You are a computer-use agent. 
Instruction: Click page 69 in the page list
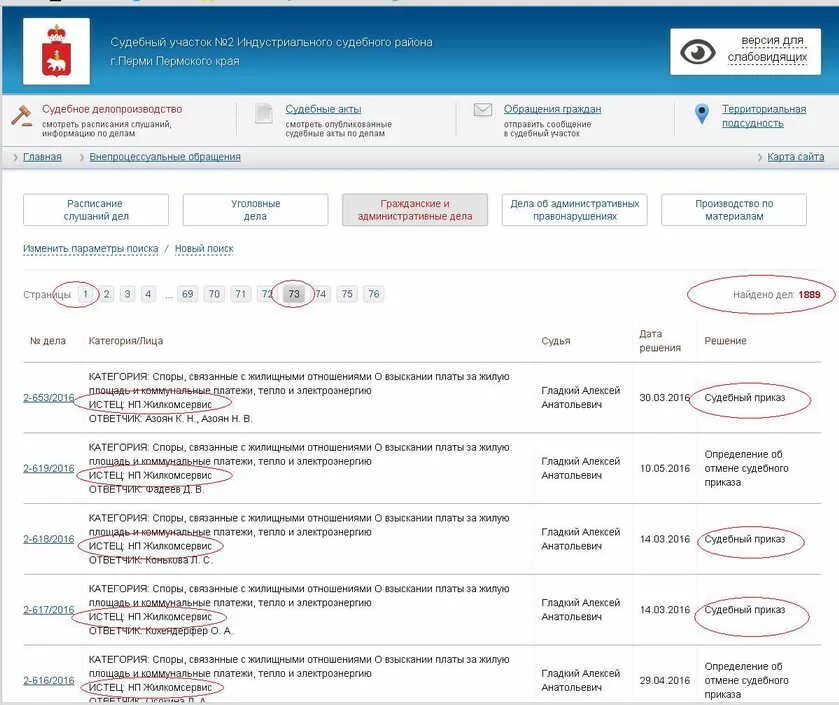186,293
